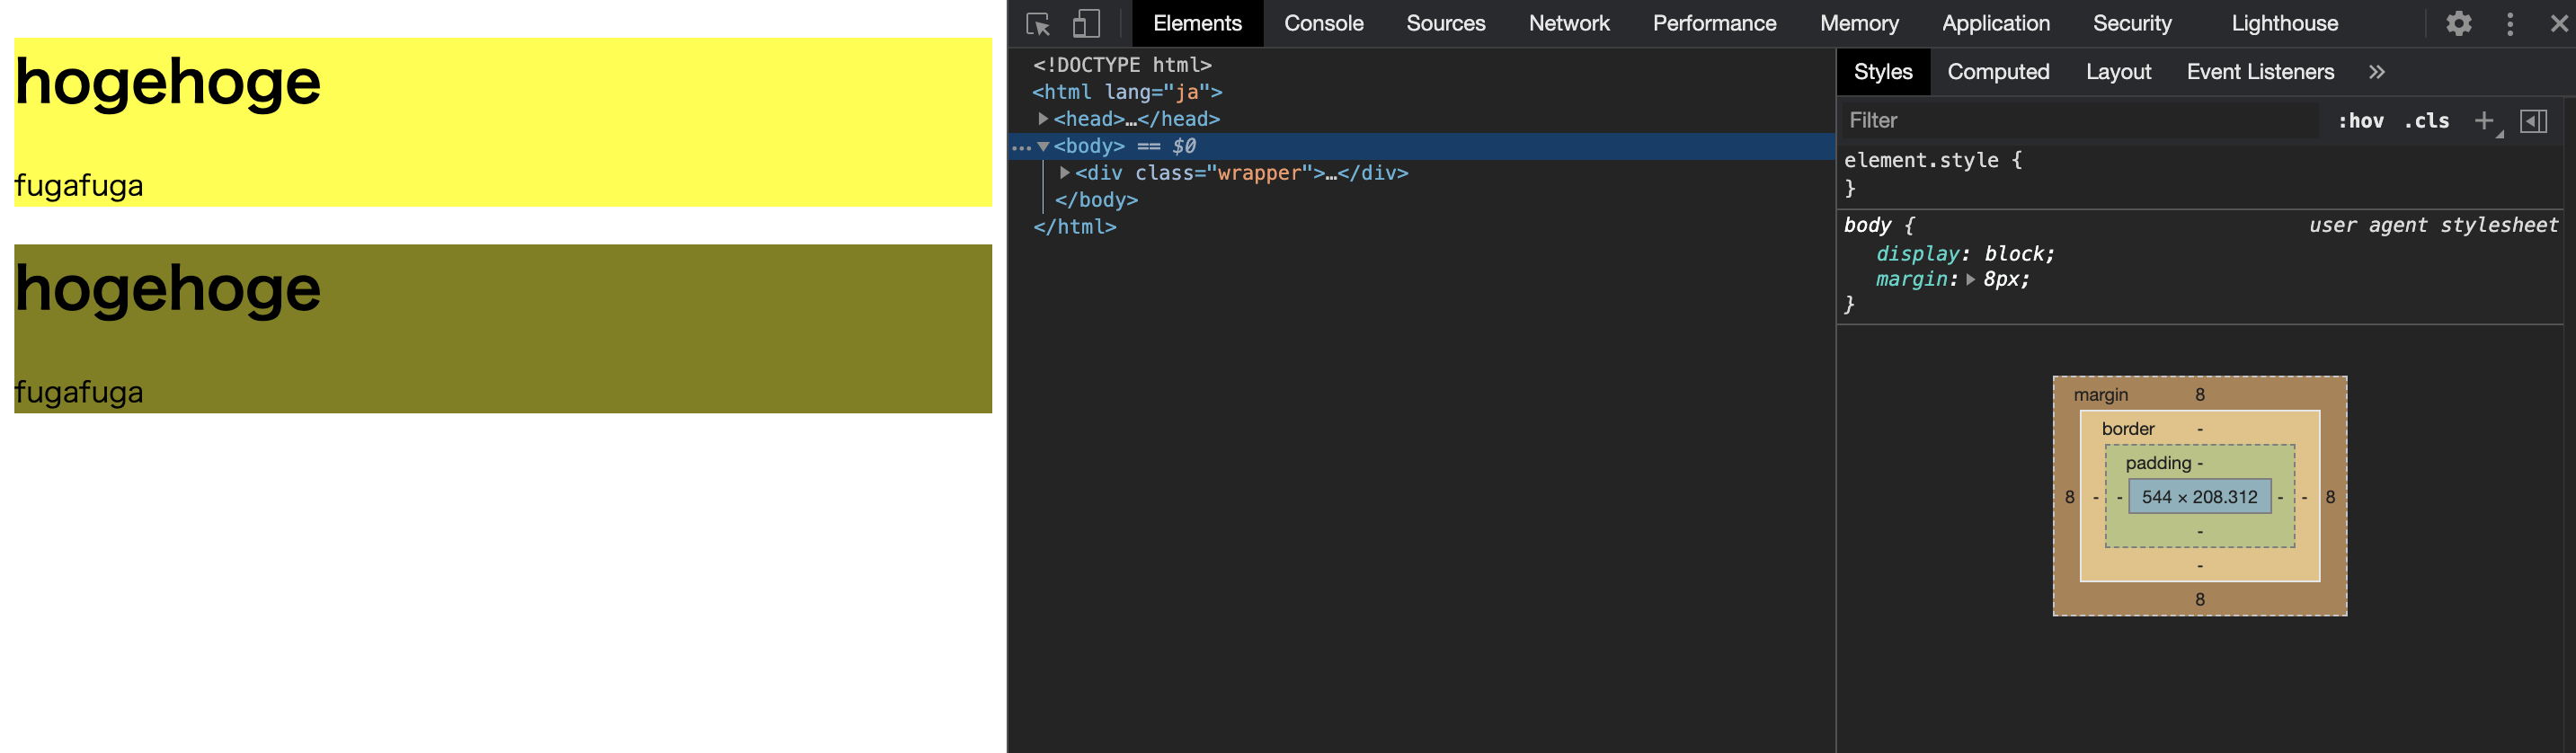Open the Network tab
The image size is (2576, 753).
(1568, 23)
